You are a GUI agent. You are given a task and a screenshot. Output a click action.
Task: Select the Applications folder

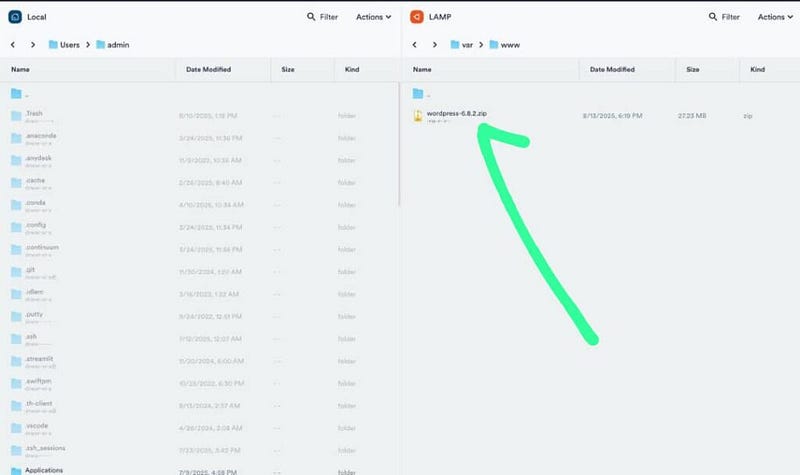(199, 470)
